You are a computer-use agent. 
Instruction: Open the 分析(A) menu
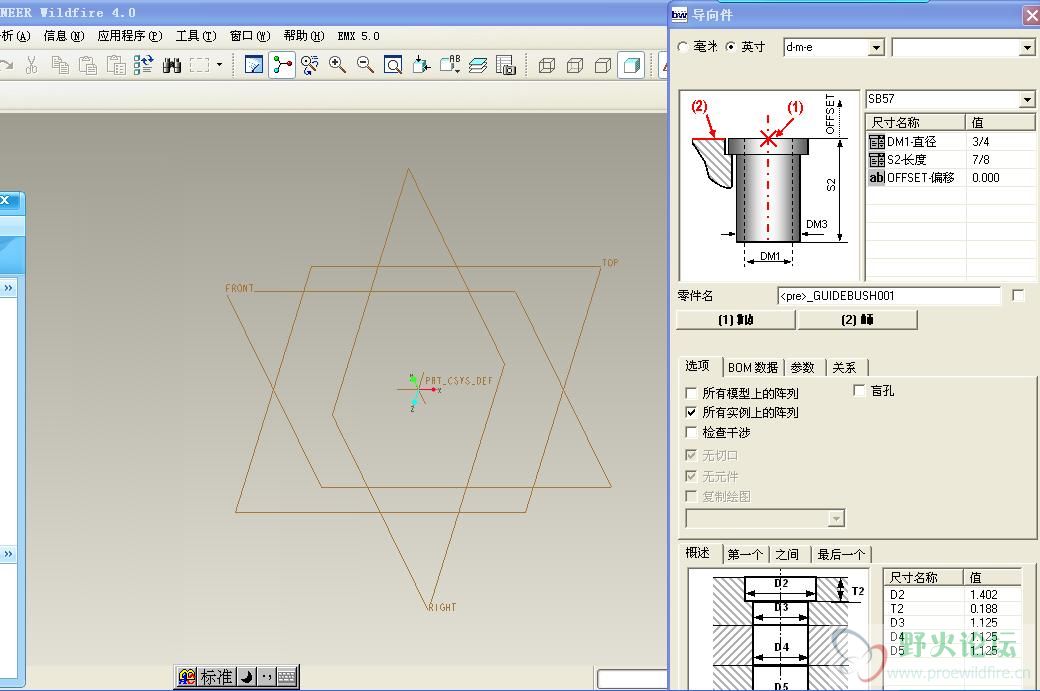tap(15, 36)
